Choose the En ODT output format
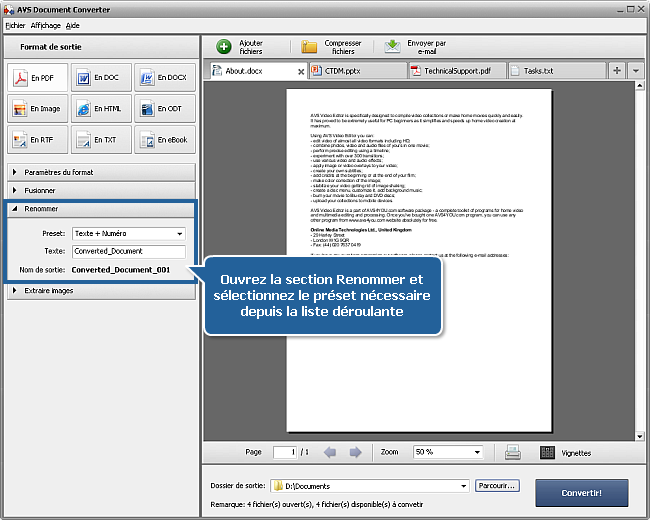 [x=165, y=109]
